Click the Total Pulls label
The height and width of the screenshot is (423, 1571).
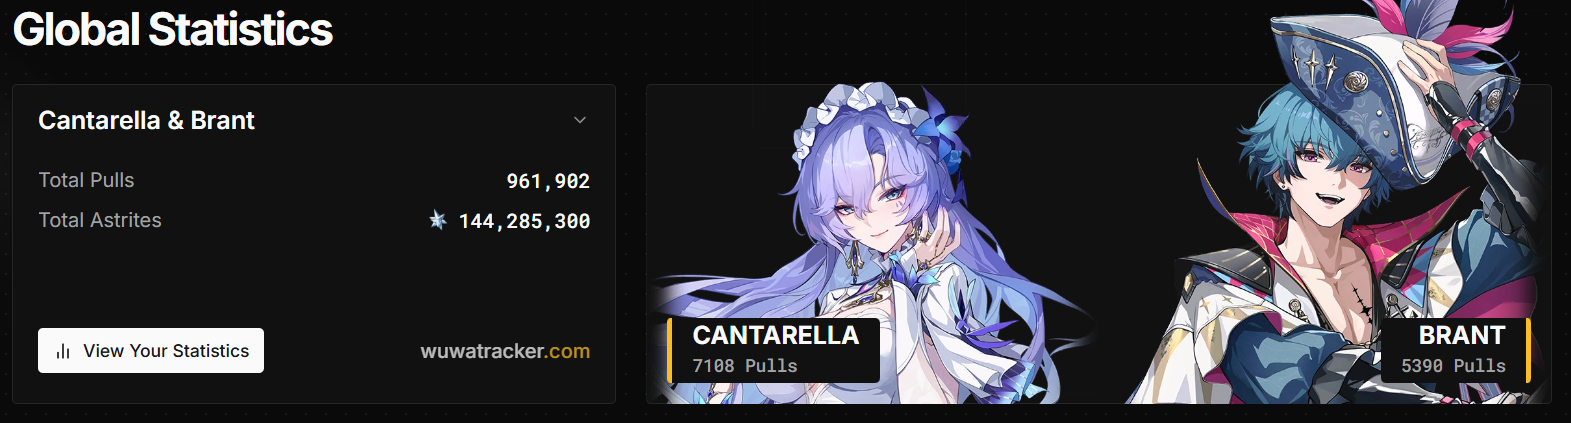point(86,180)
